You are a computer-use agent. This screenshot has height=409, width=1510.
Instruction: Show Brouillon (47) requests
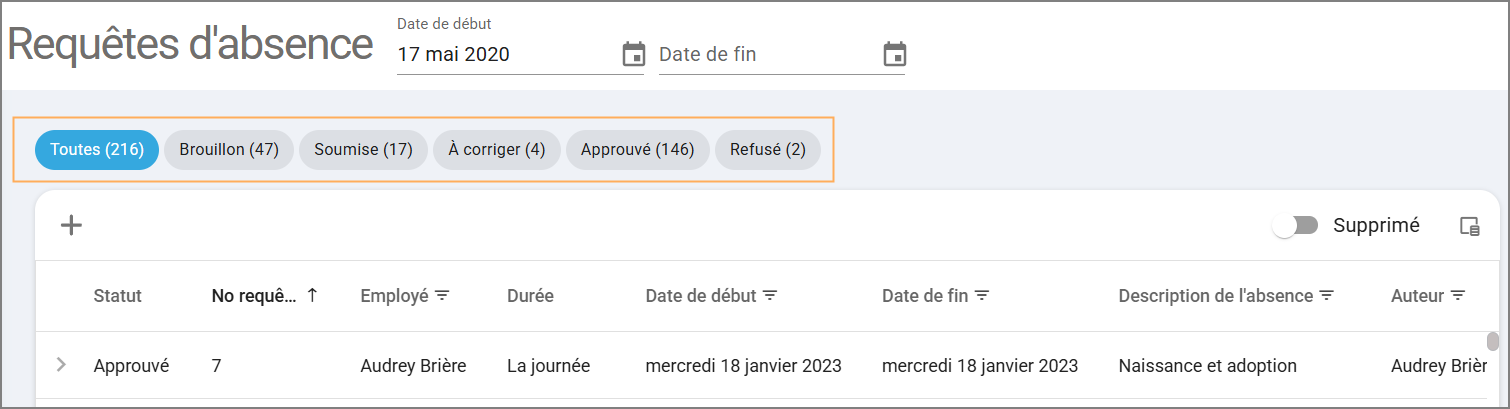(x=229, y=150)
